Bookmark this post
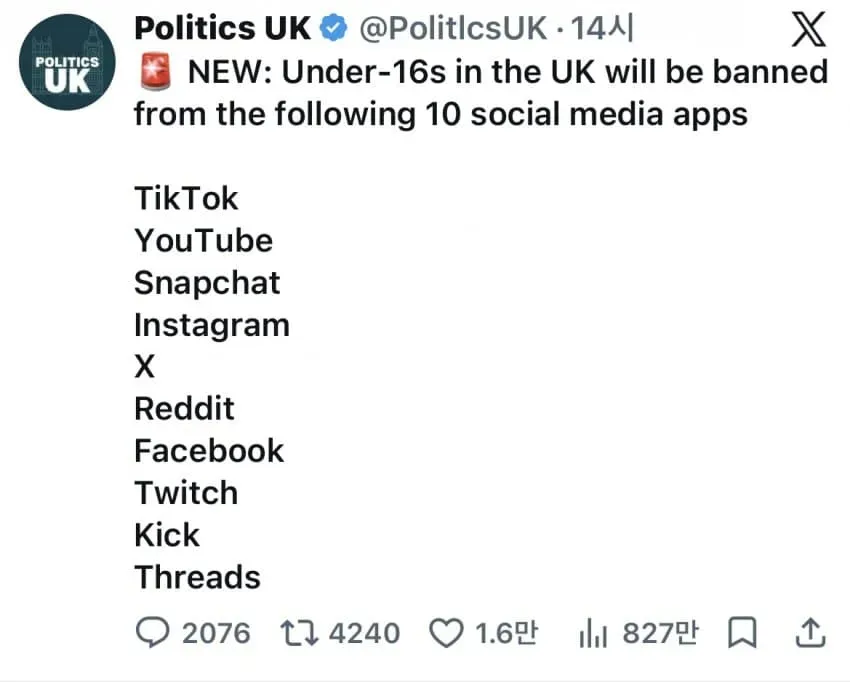Image resolution: width=850 pixels, height=682 pixels. click(x=742, y=633)
